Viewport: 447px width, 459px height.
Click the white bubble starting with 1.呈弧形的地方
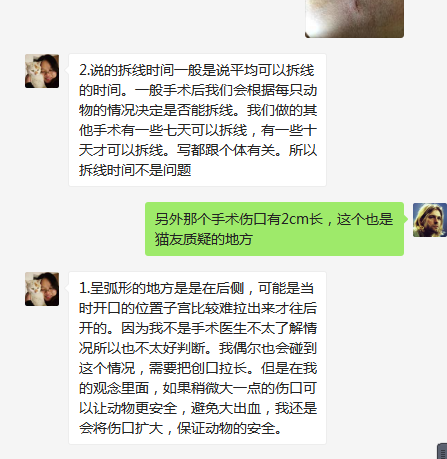pyautogui.click(x=197, y=358)
